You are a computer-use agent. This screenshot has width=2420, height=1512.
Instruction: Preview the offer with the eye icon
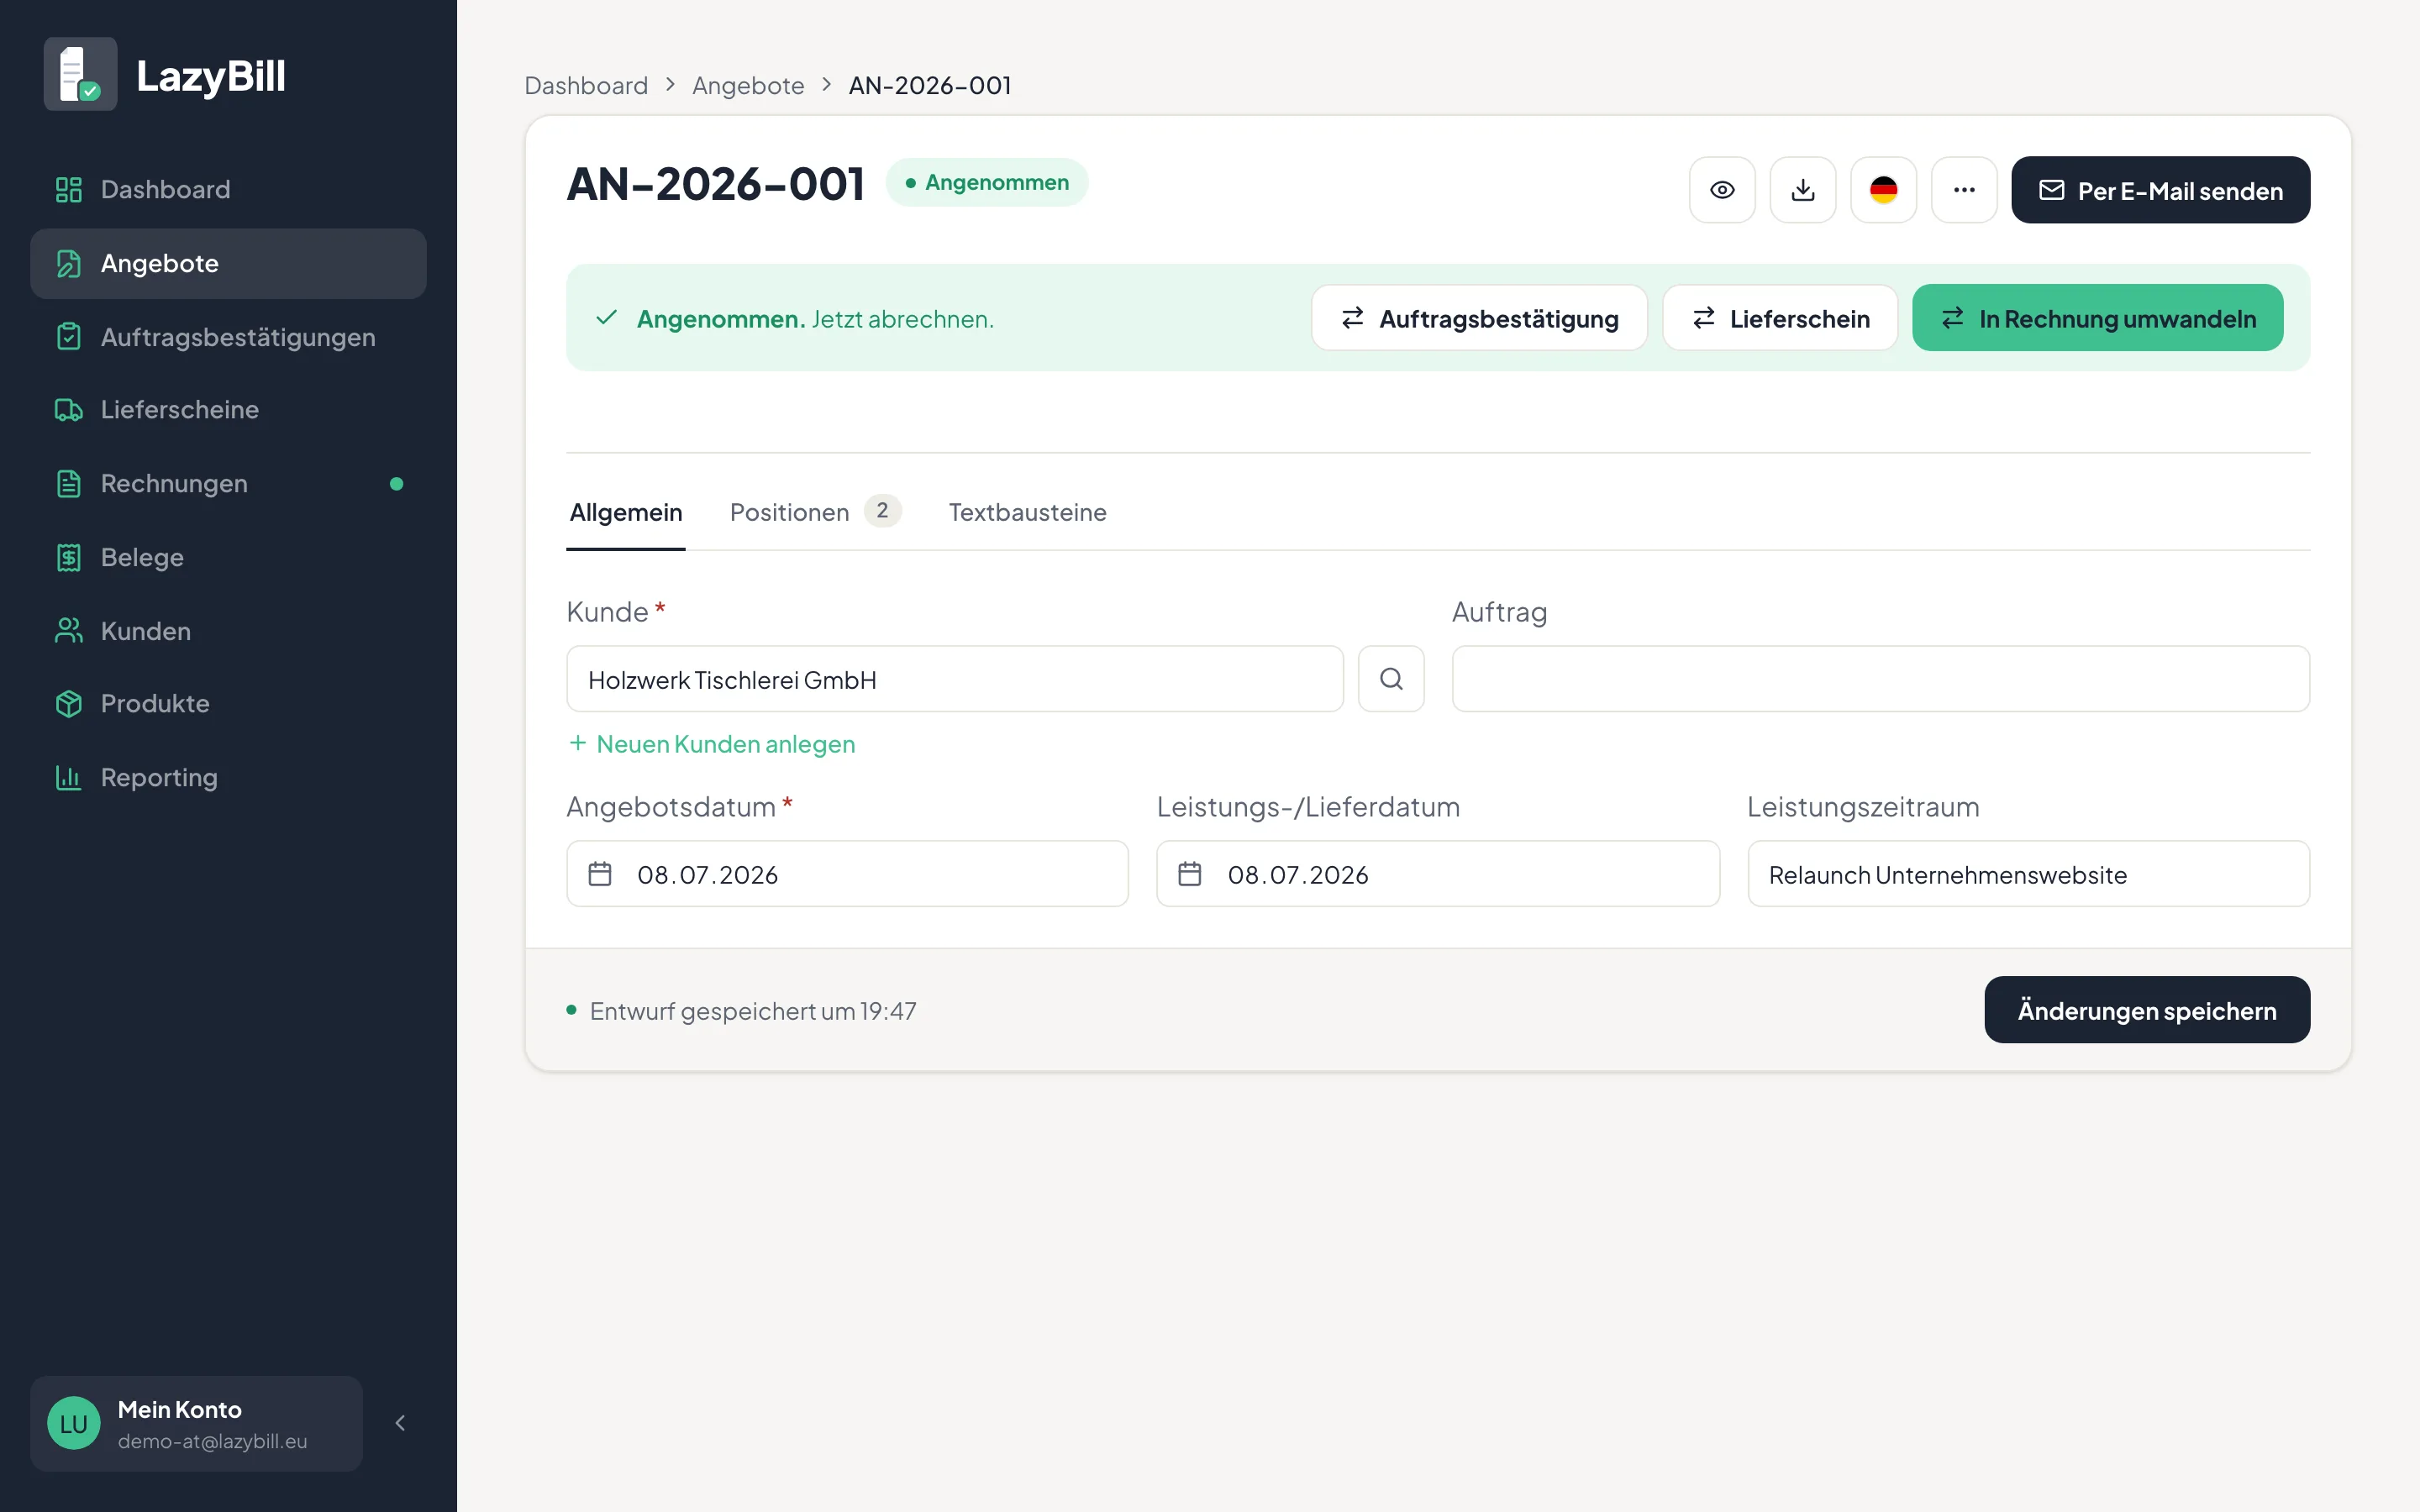point(1722,190)
